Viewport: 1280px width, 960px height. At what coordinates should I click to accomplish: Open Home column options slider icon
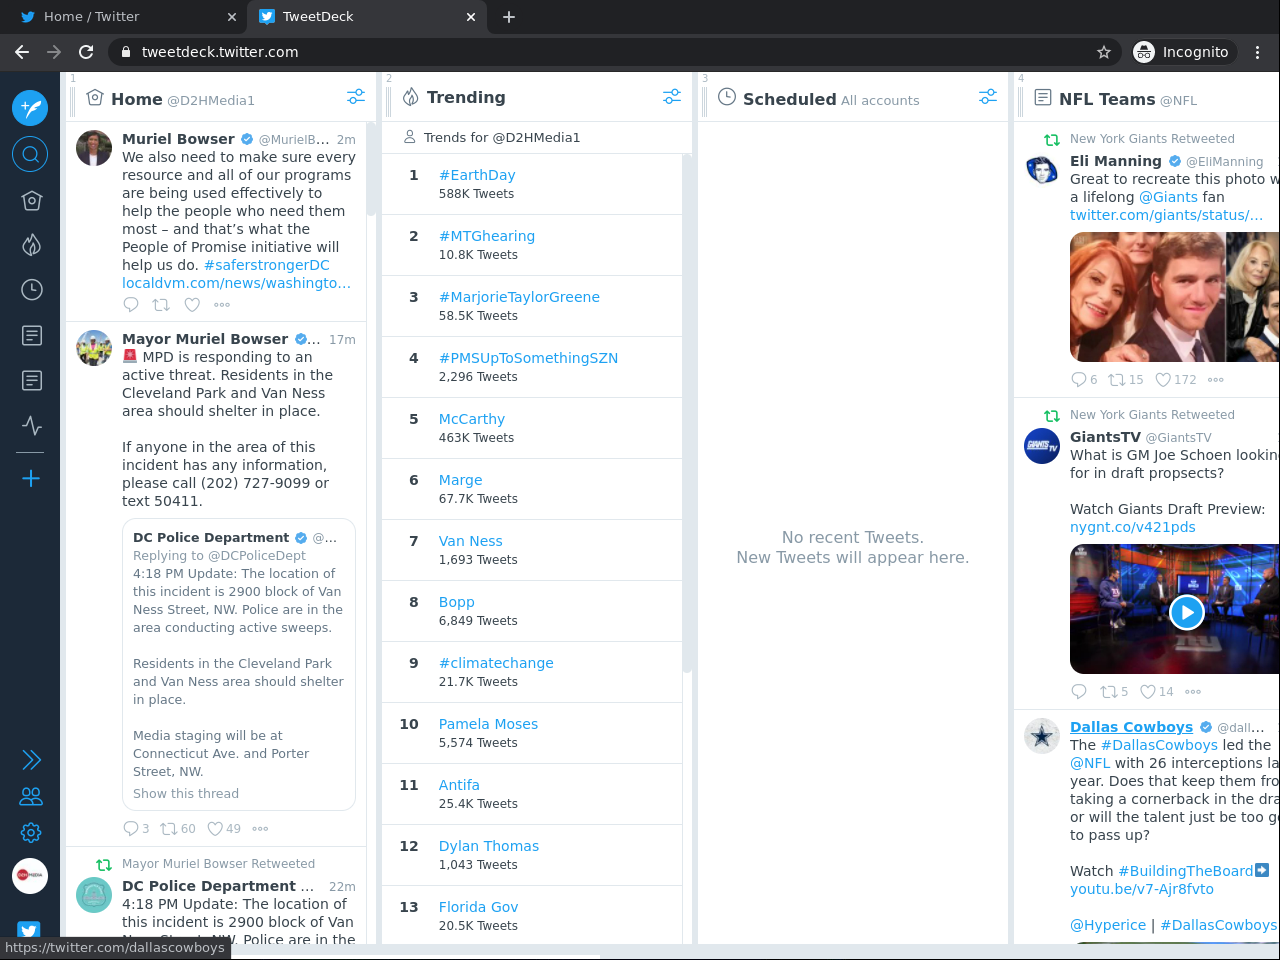356,97
